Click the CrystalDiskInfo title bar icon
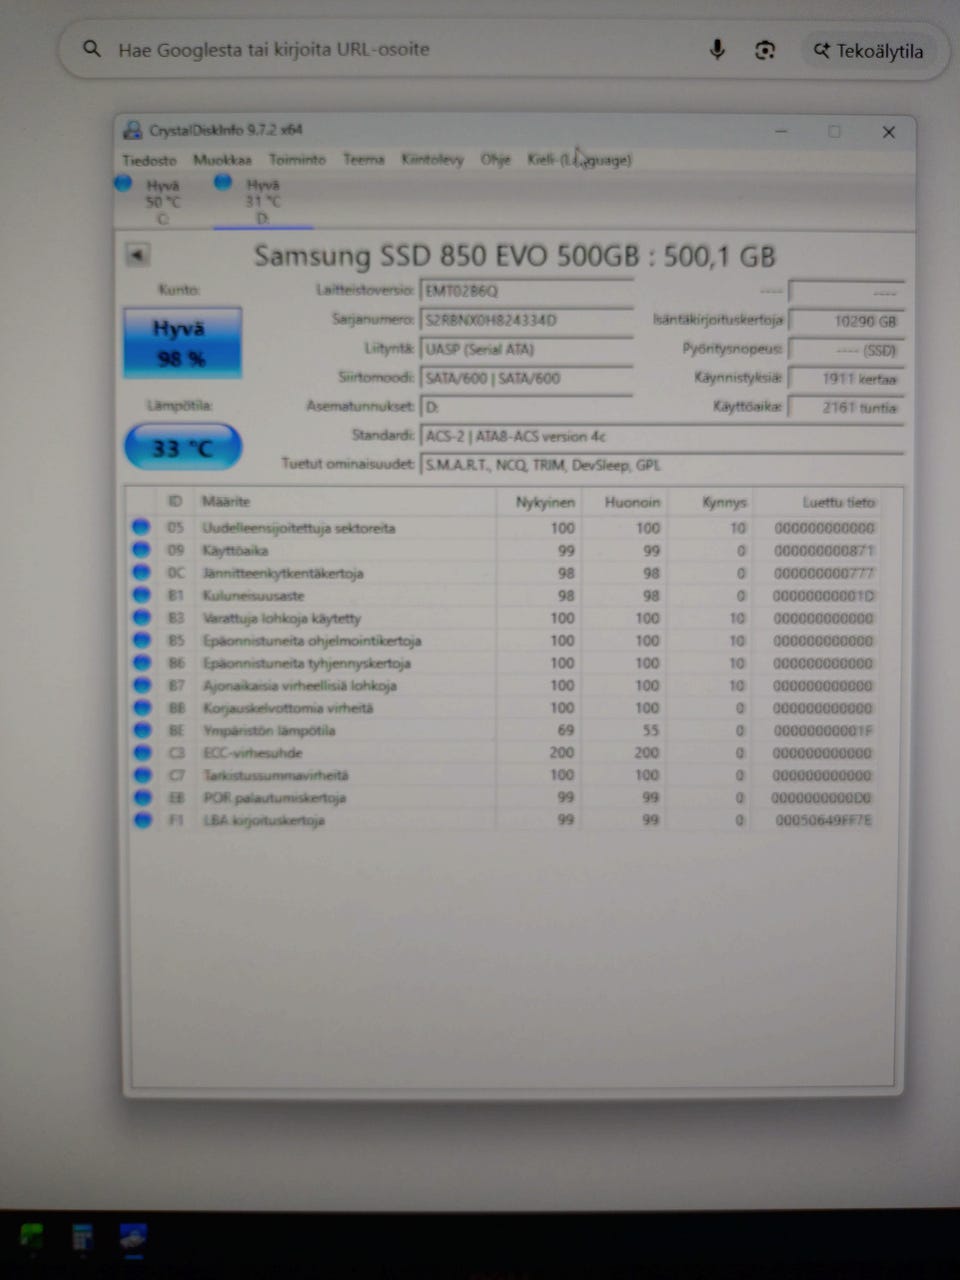 tap(133, 130)
